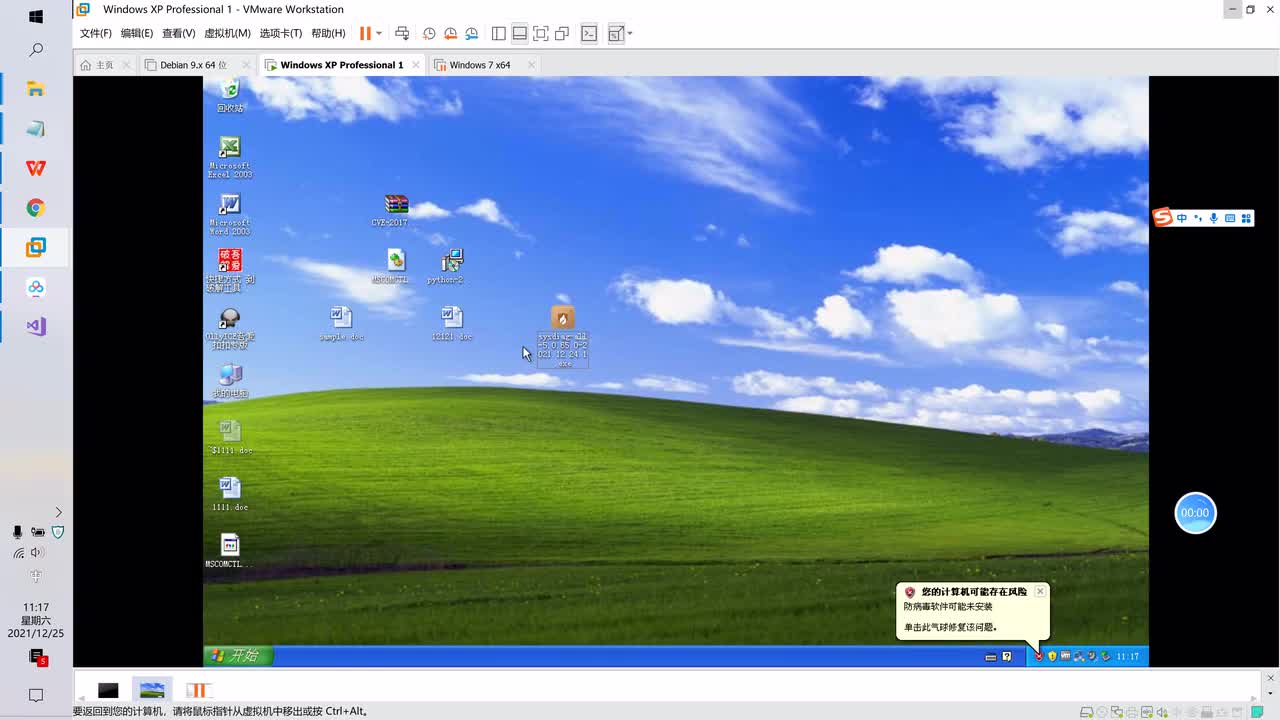Image resolution: width=1280 pixels, height=720 pixels.
Task: Select the sysdiag-all exe installer icon
Action: coord(563,336)
